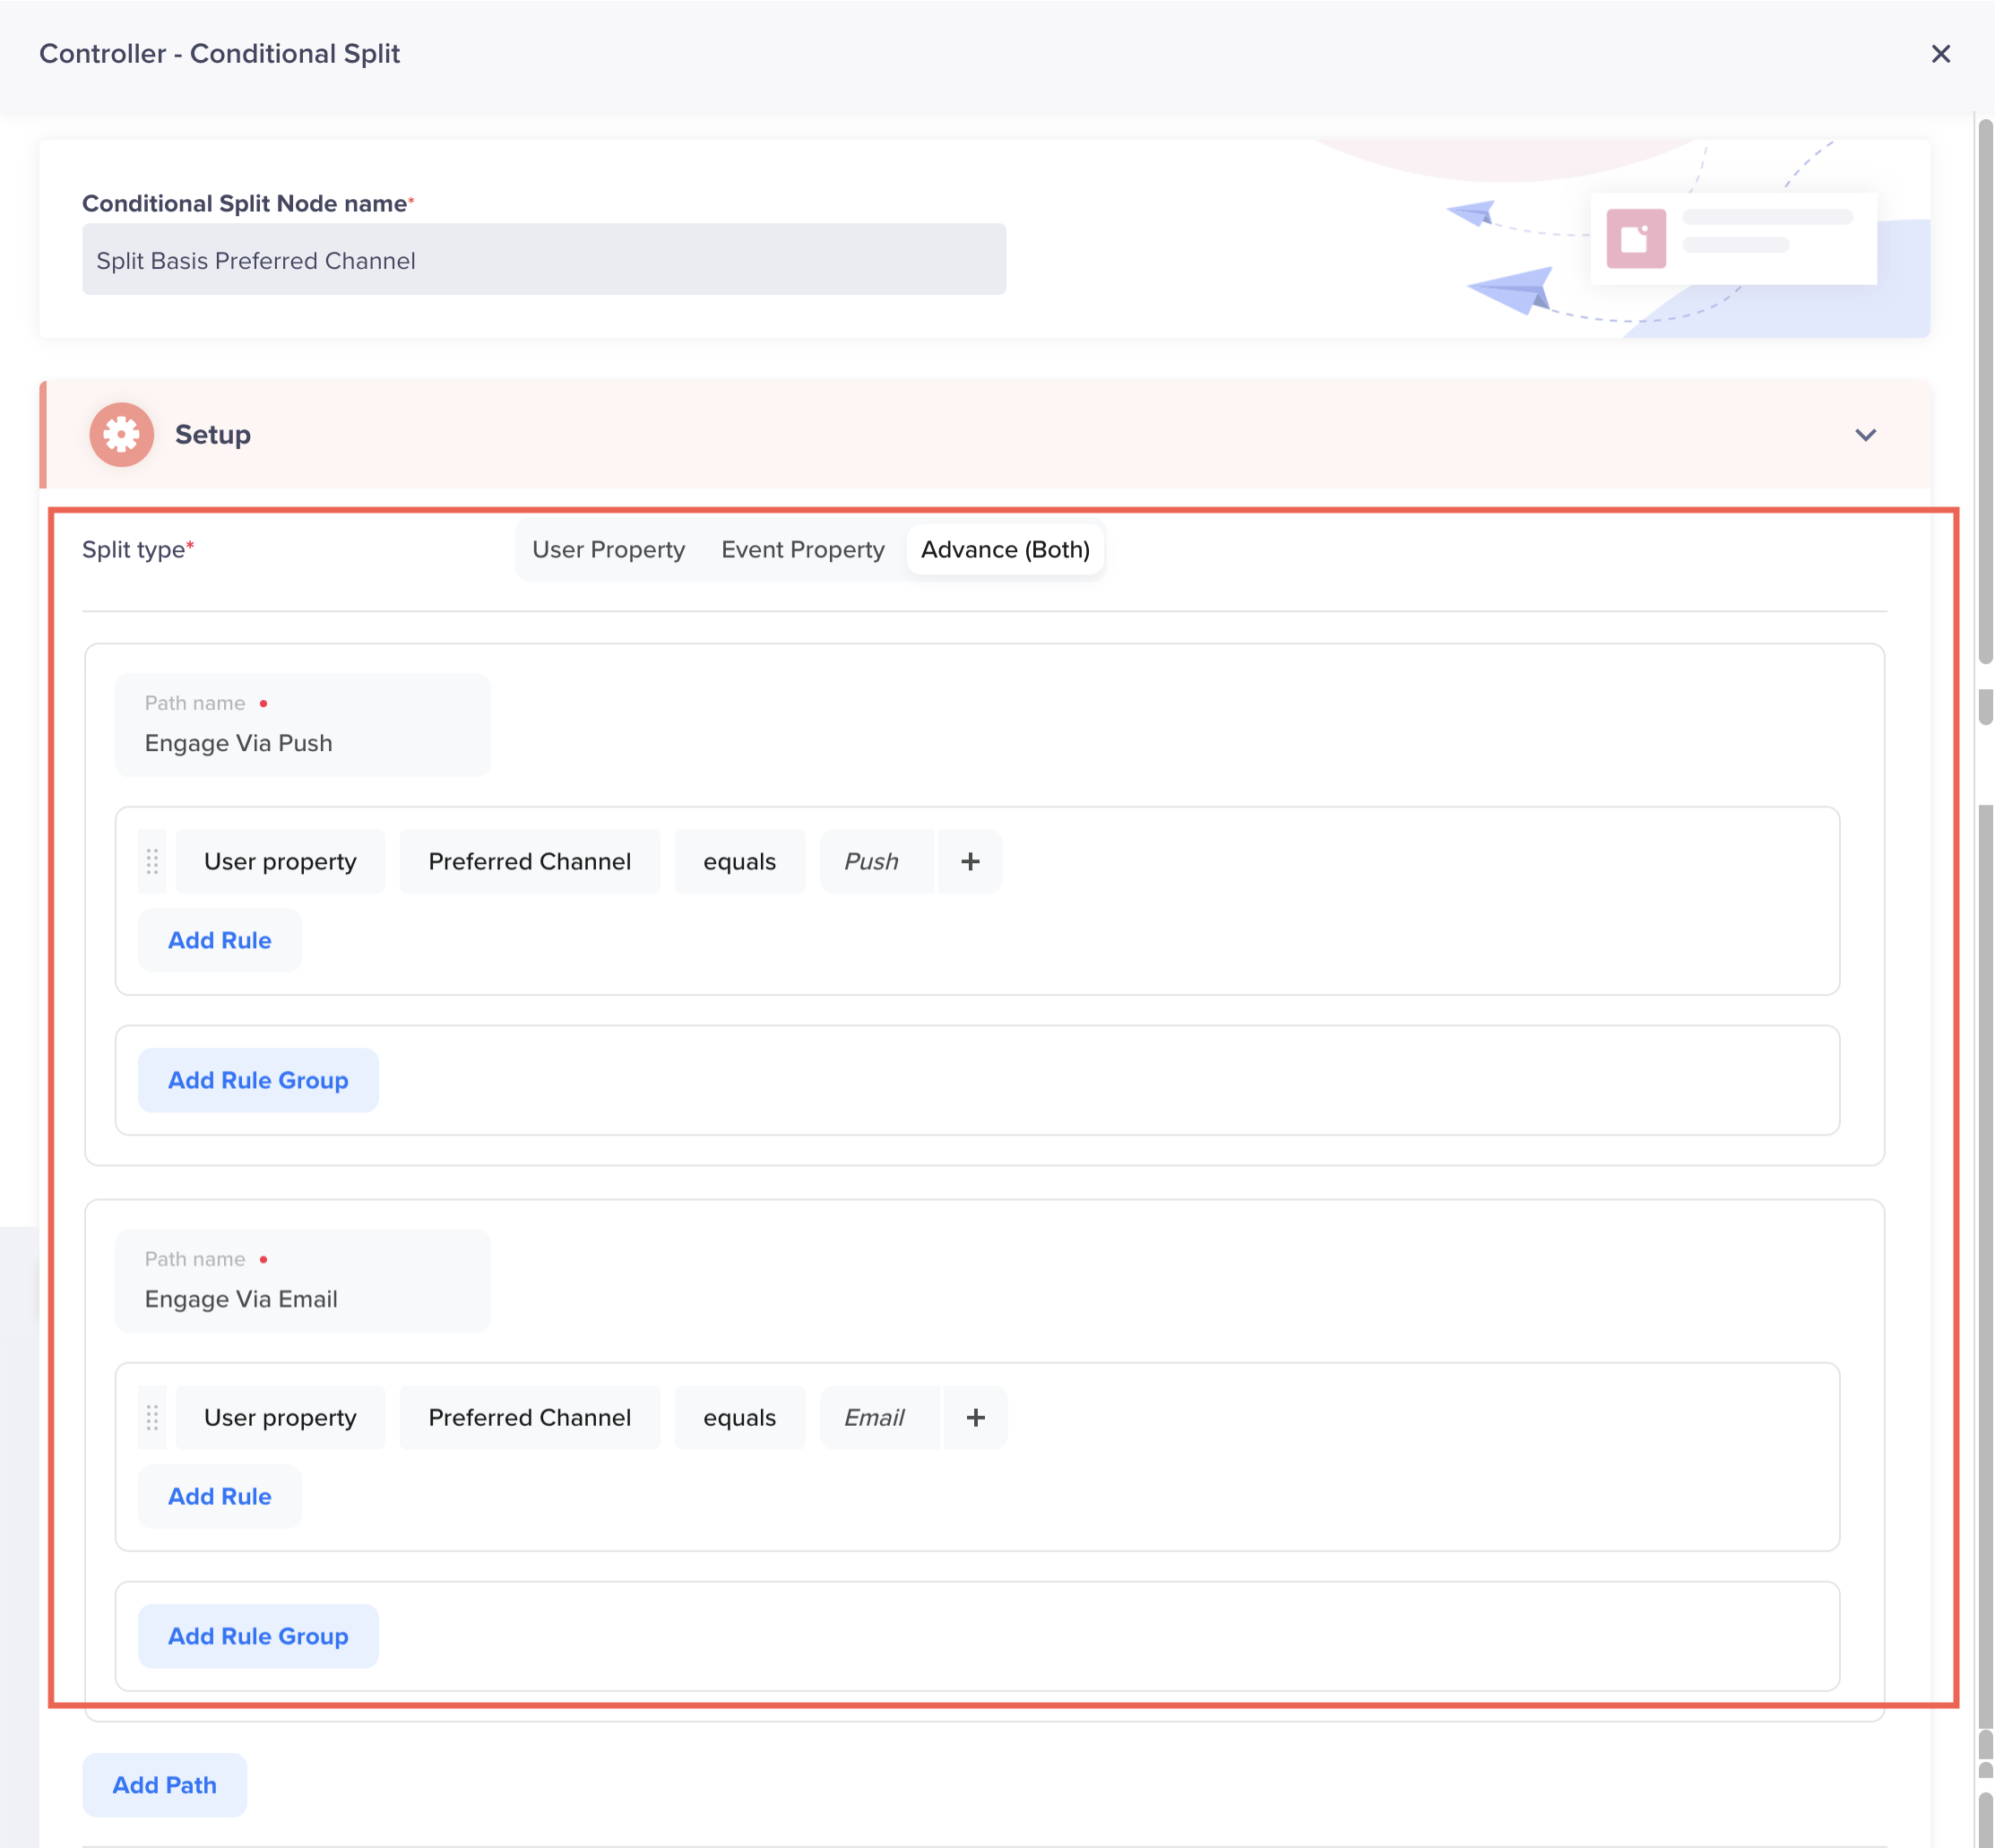Viewport: 1995px width, 1848px height.
Task: Click the plus icon next to Email value
Action: point(974,1417)
